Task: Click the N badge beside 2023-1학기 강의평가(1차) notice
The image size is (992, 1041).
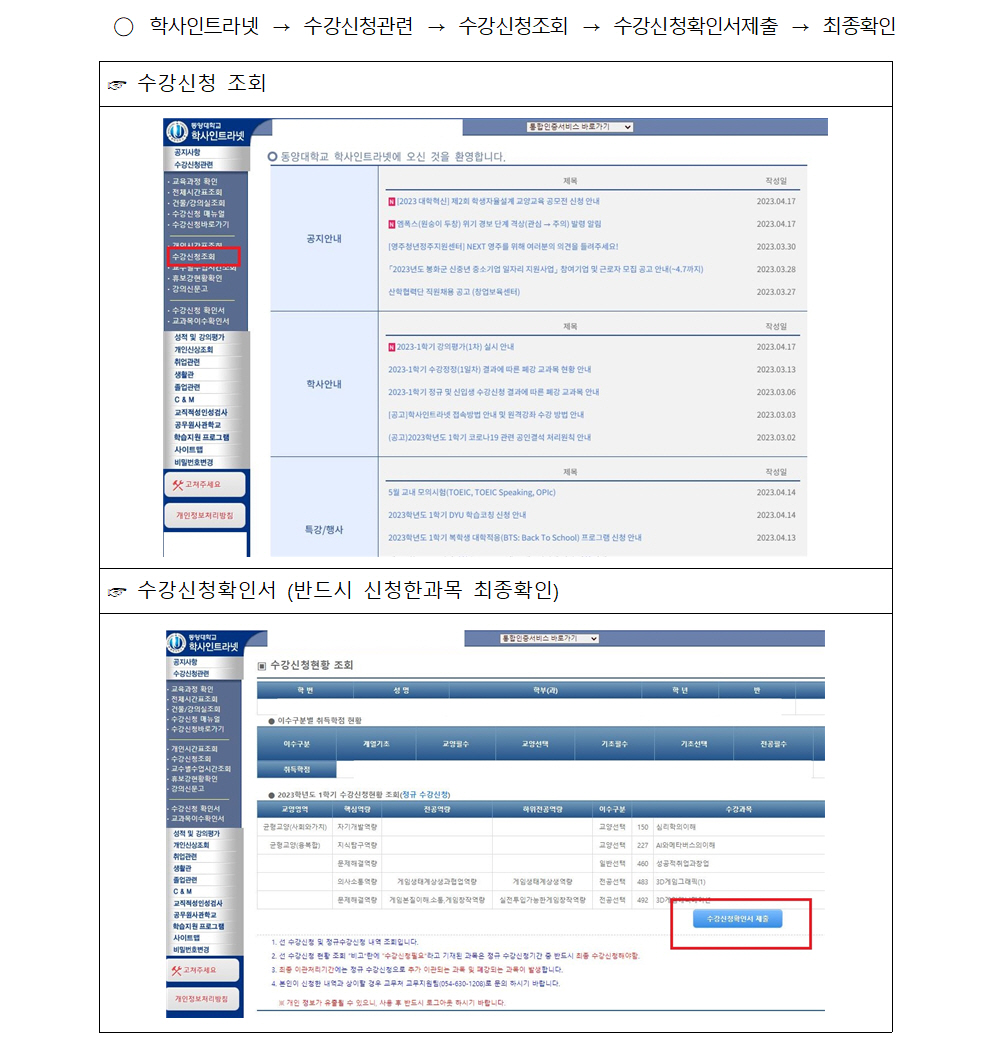Action: [x=391, y=347]
